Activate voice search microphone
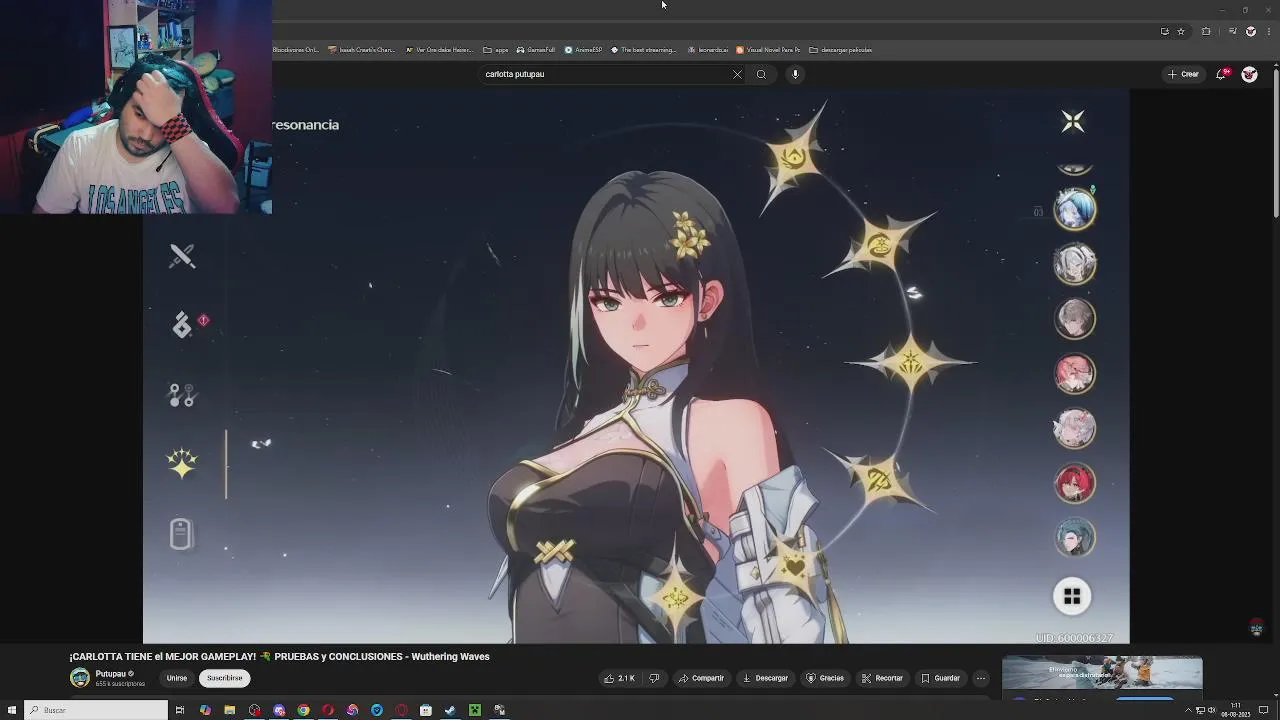Image resolution: width=1280 pixels, height=720 pixels. point(795,74)
